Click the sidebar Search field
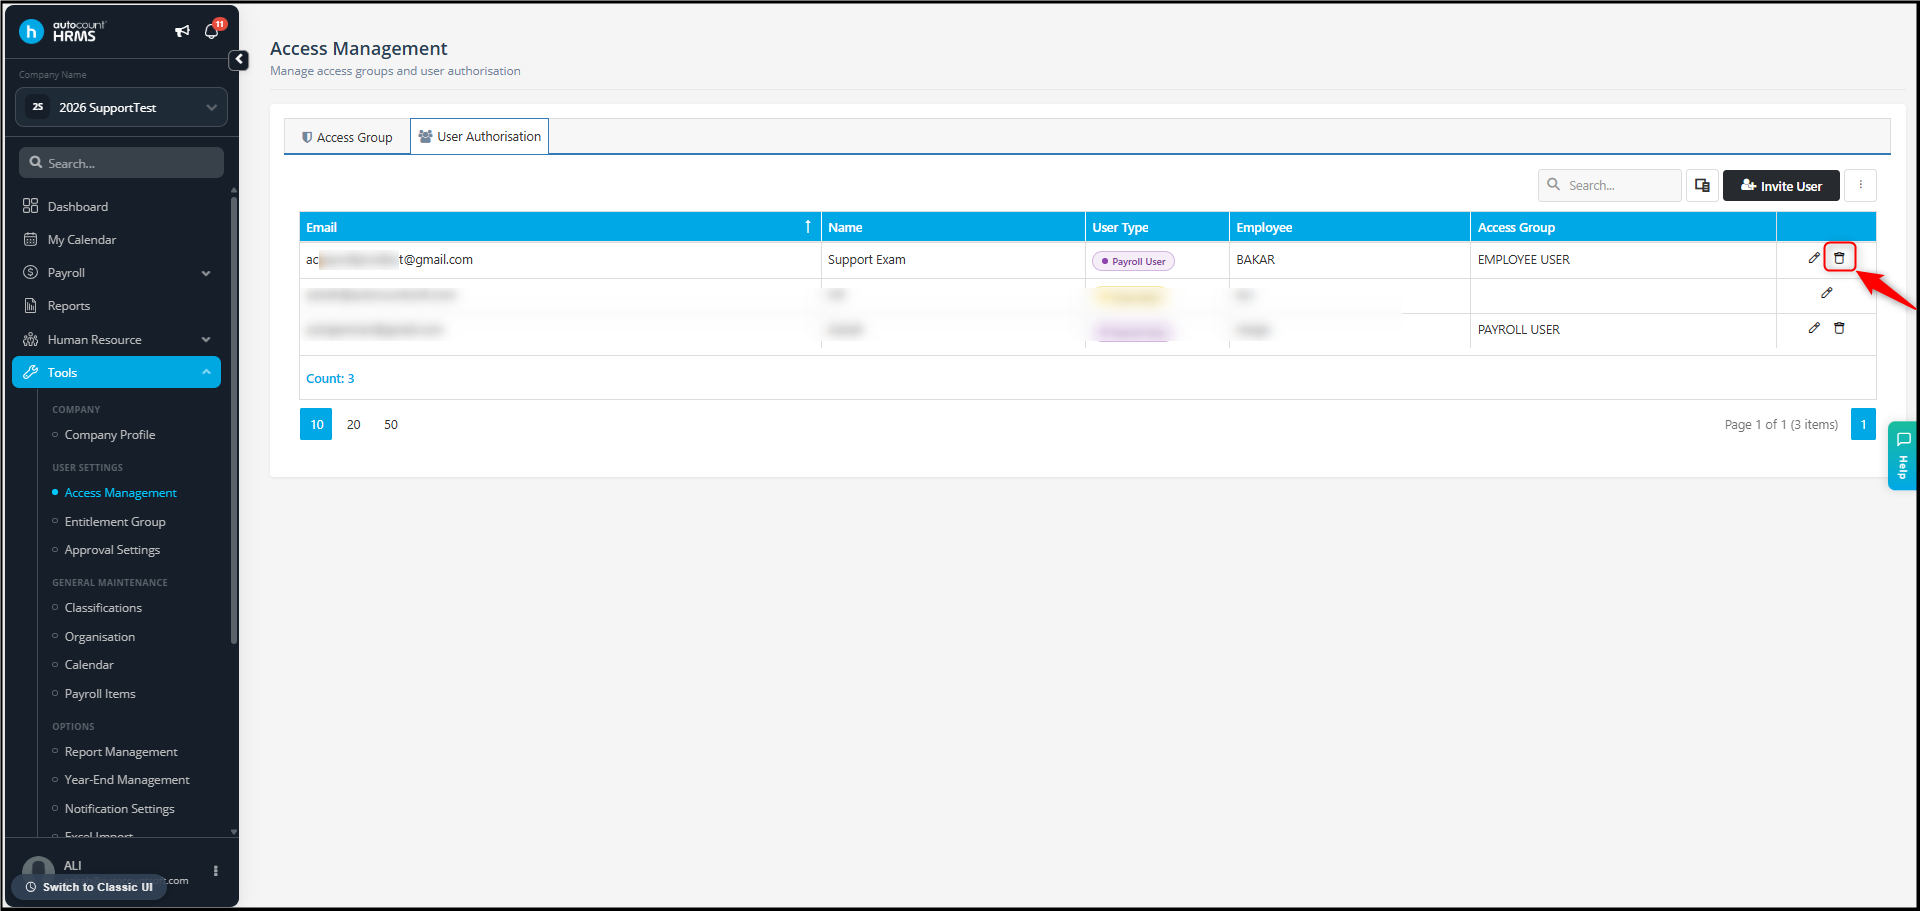This screenshot has height=911, width=1920. coord(121,163)
